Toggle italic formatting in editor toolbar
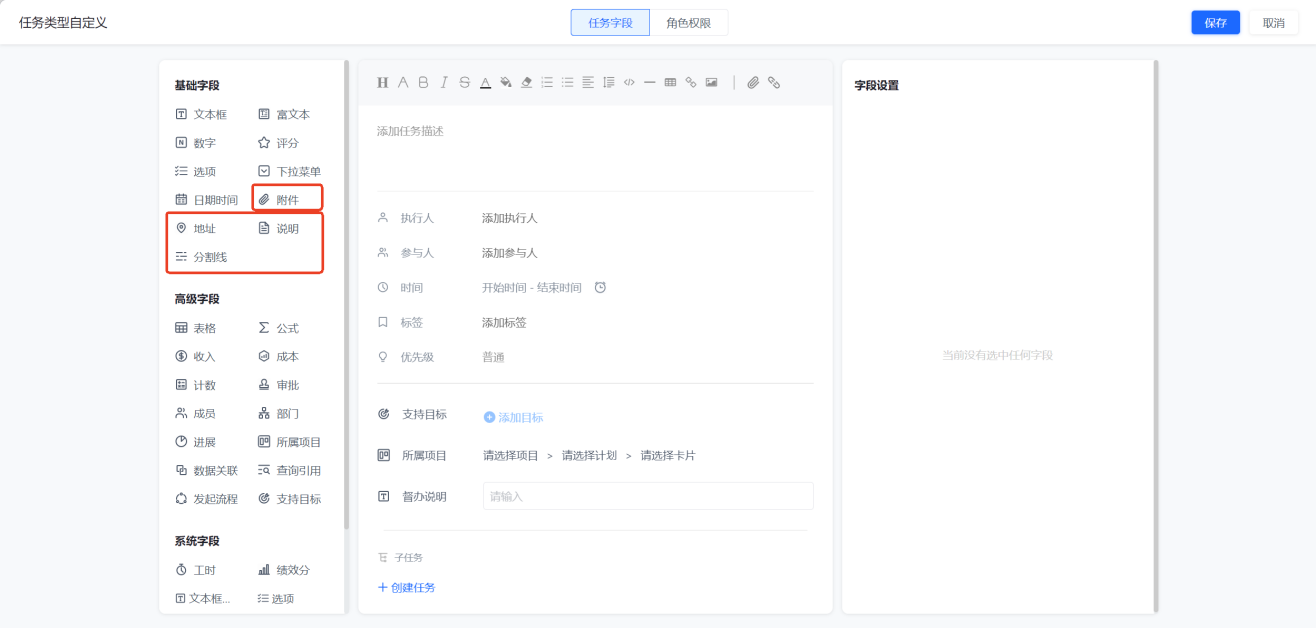 pyautogui.click(x=444, y=83)
